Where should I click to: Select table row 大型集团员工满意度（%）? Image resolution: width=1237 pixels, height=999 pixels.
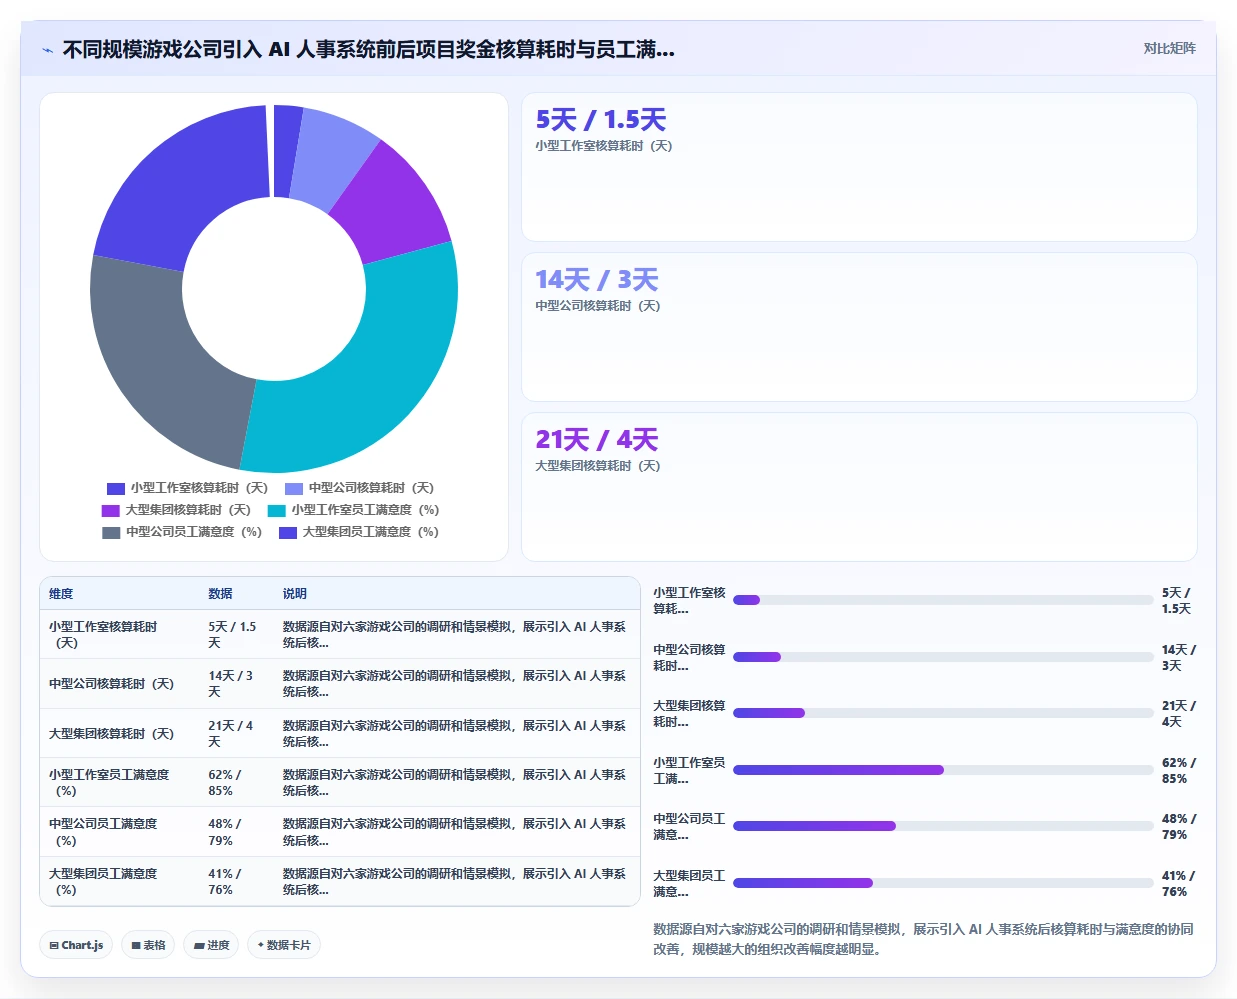[x=340, y=882]
